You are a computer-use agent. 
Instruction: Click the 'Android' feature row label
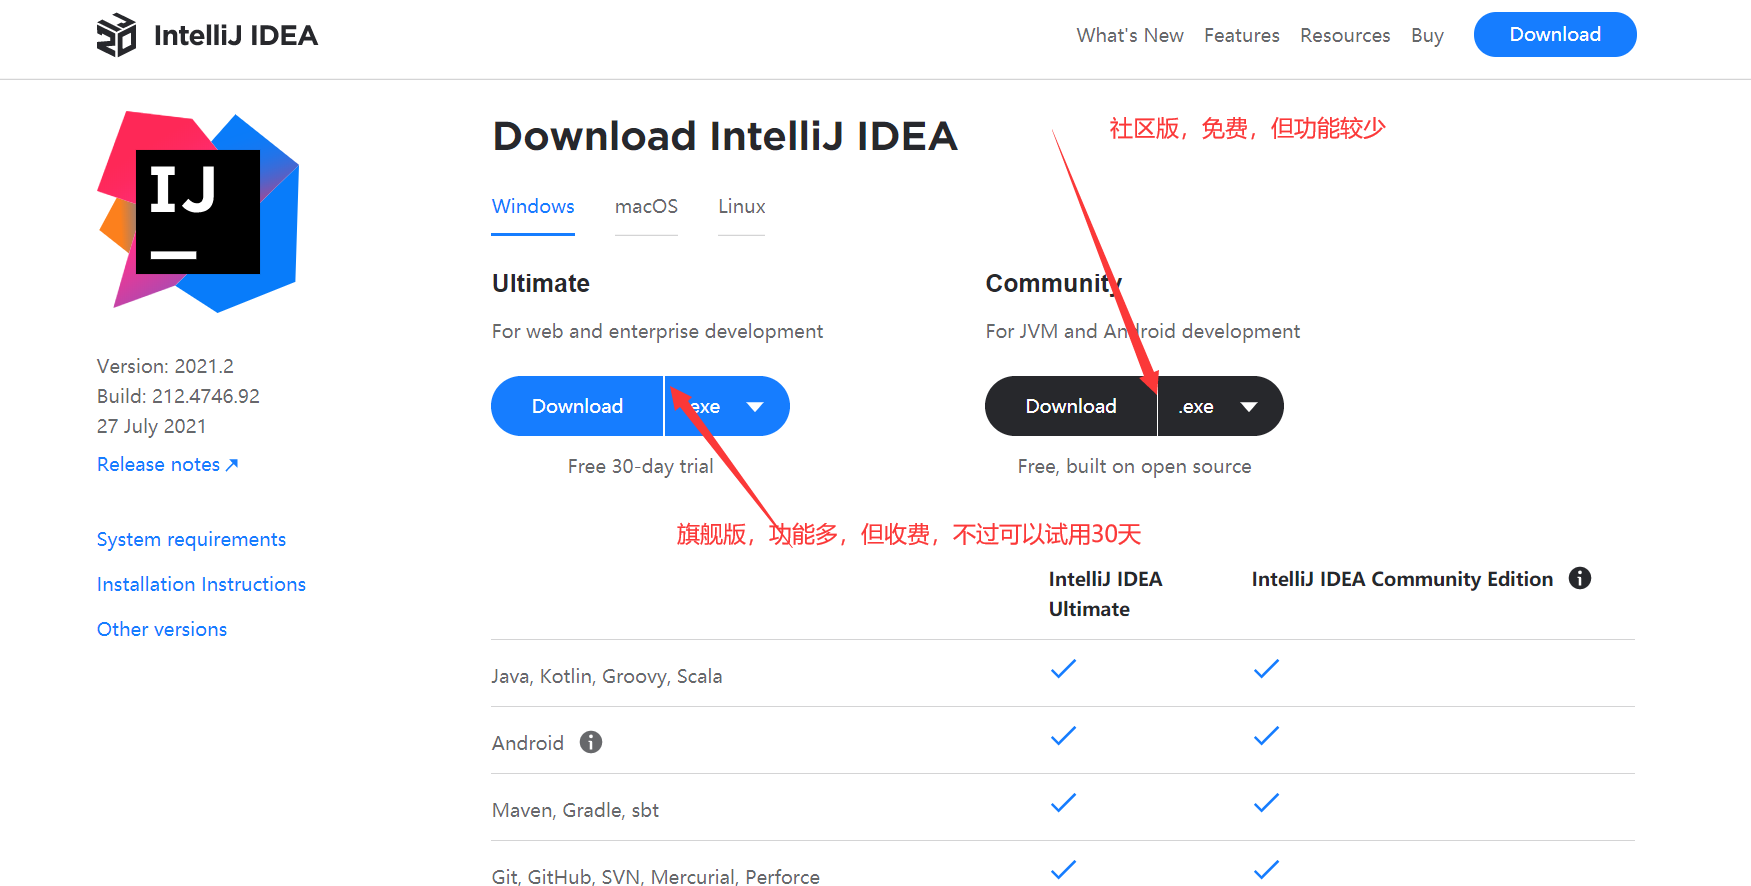[x=528, y=743]
